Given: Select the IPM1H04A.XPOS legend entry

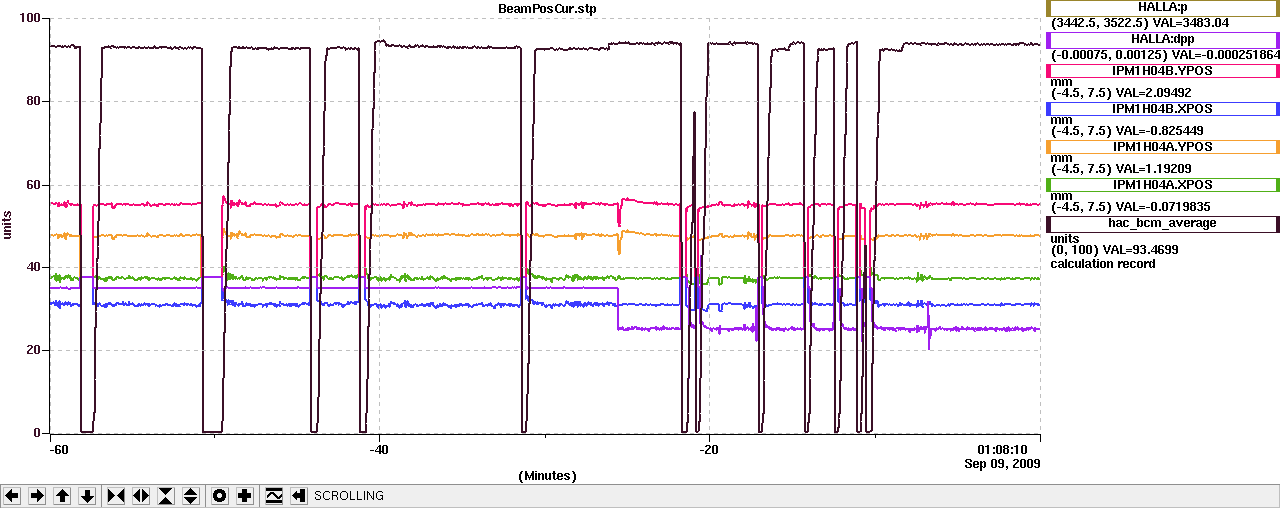Looking at the screenshot, I should pos(1162,185).
